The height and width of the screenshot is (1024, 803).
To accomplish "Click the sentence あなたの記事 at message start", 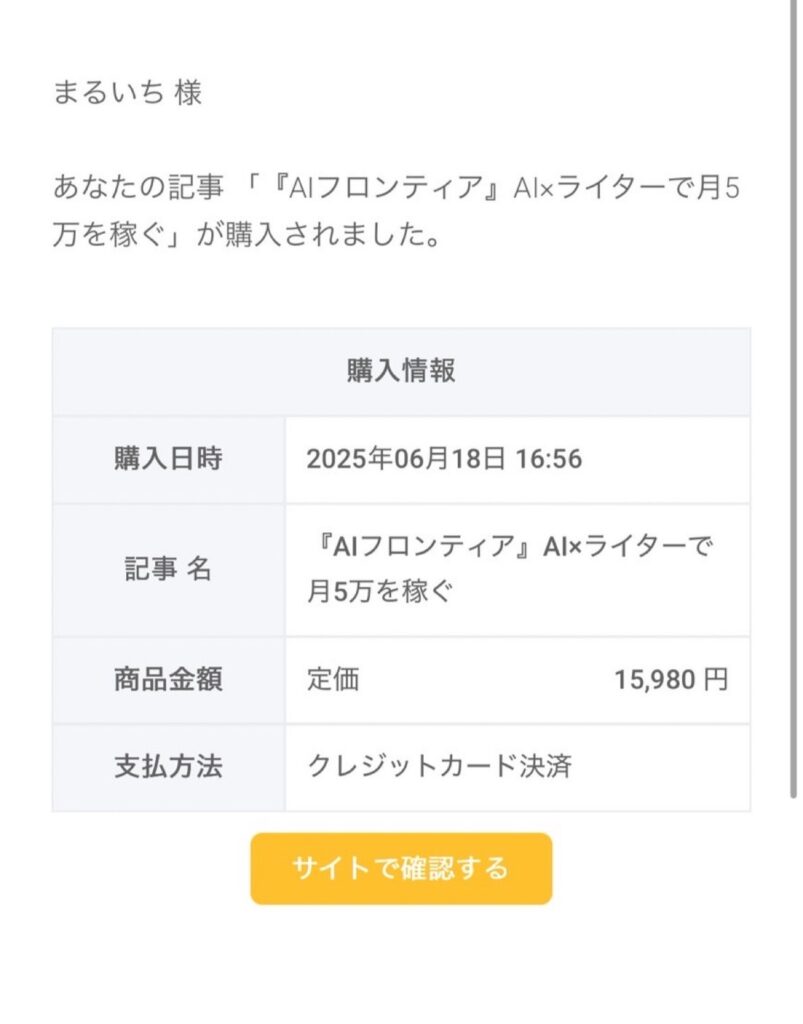I will (x=138, y=187).
